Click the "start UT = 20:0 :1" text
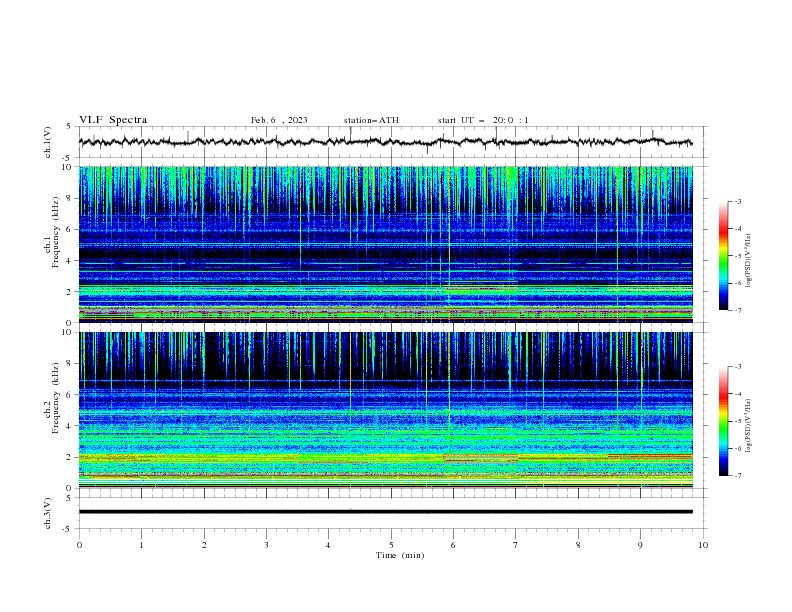This screenshot has height=612, width=792. (483, 120)
